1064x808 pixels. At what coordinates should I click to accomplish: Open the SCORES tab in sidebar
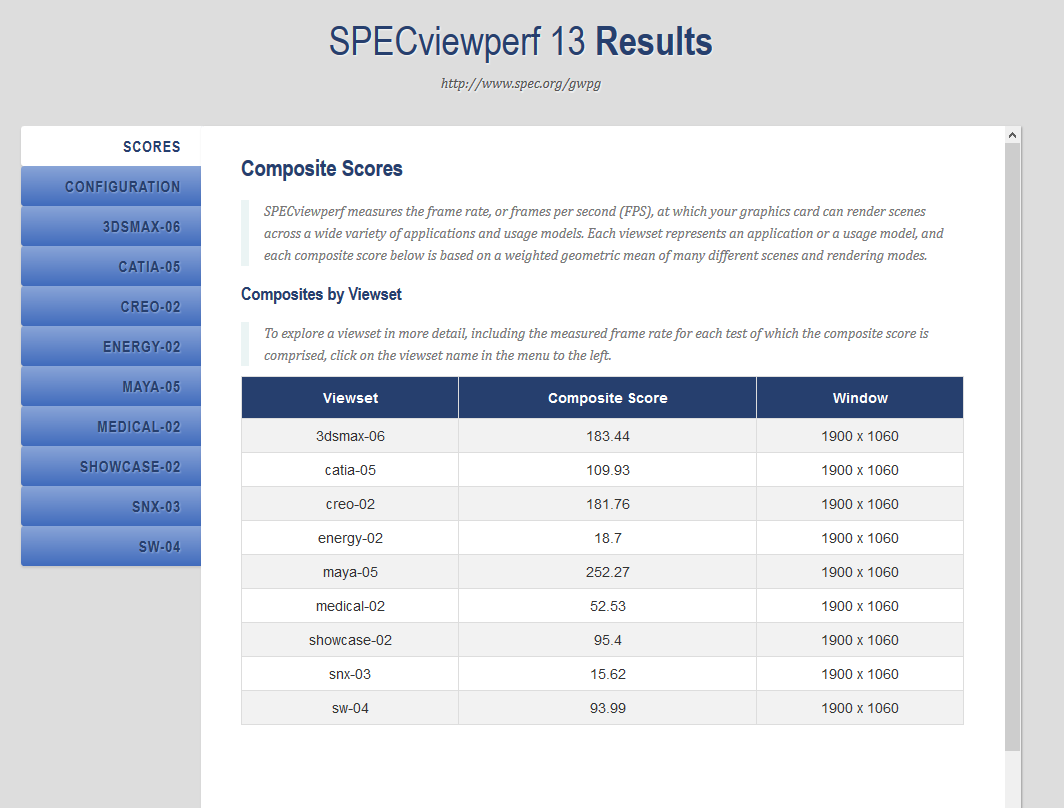tap(151, 147)
